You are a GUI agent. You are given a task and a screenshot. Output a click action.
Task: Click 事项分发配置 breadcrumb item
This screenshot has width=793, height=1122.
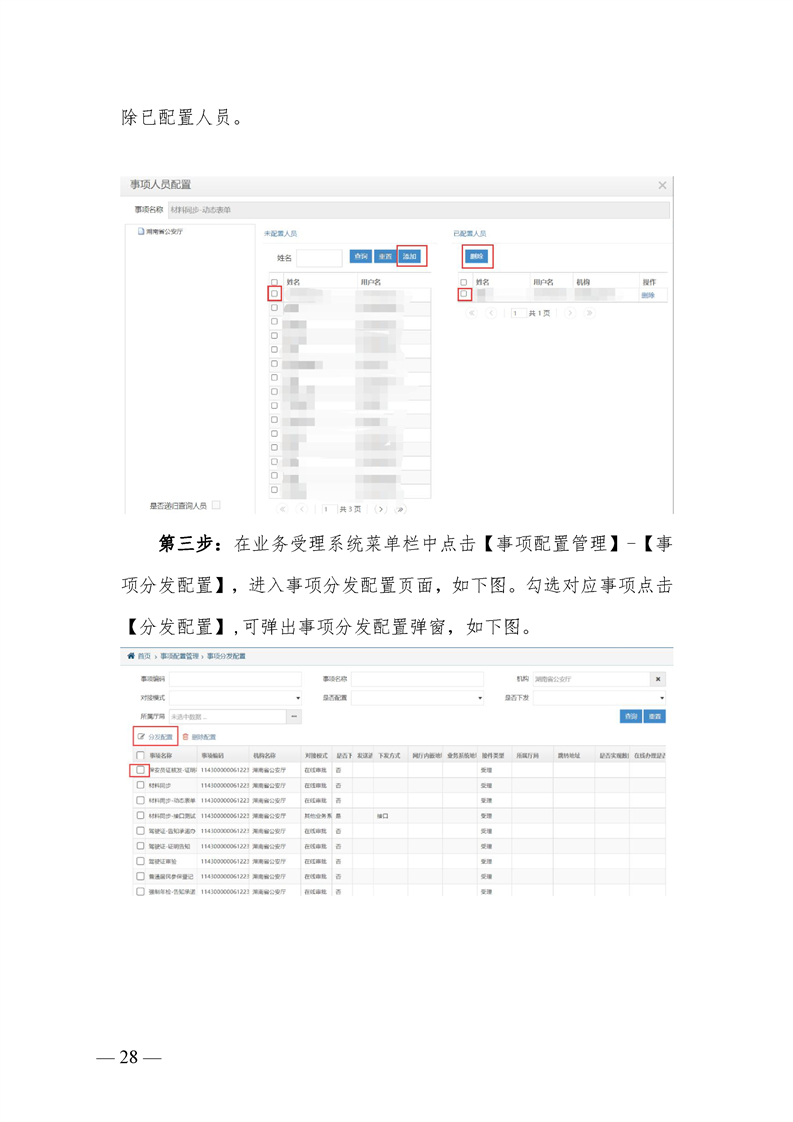coord(226,656)
